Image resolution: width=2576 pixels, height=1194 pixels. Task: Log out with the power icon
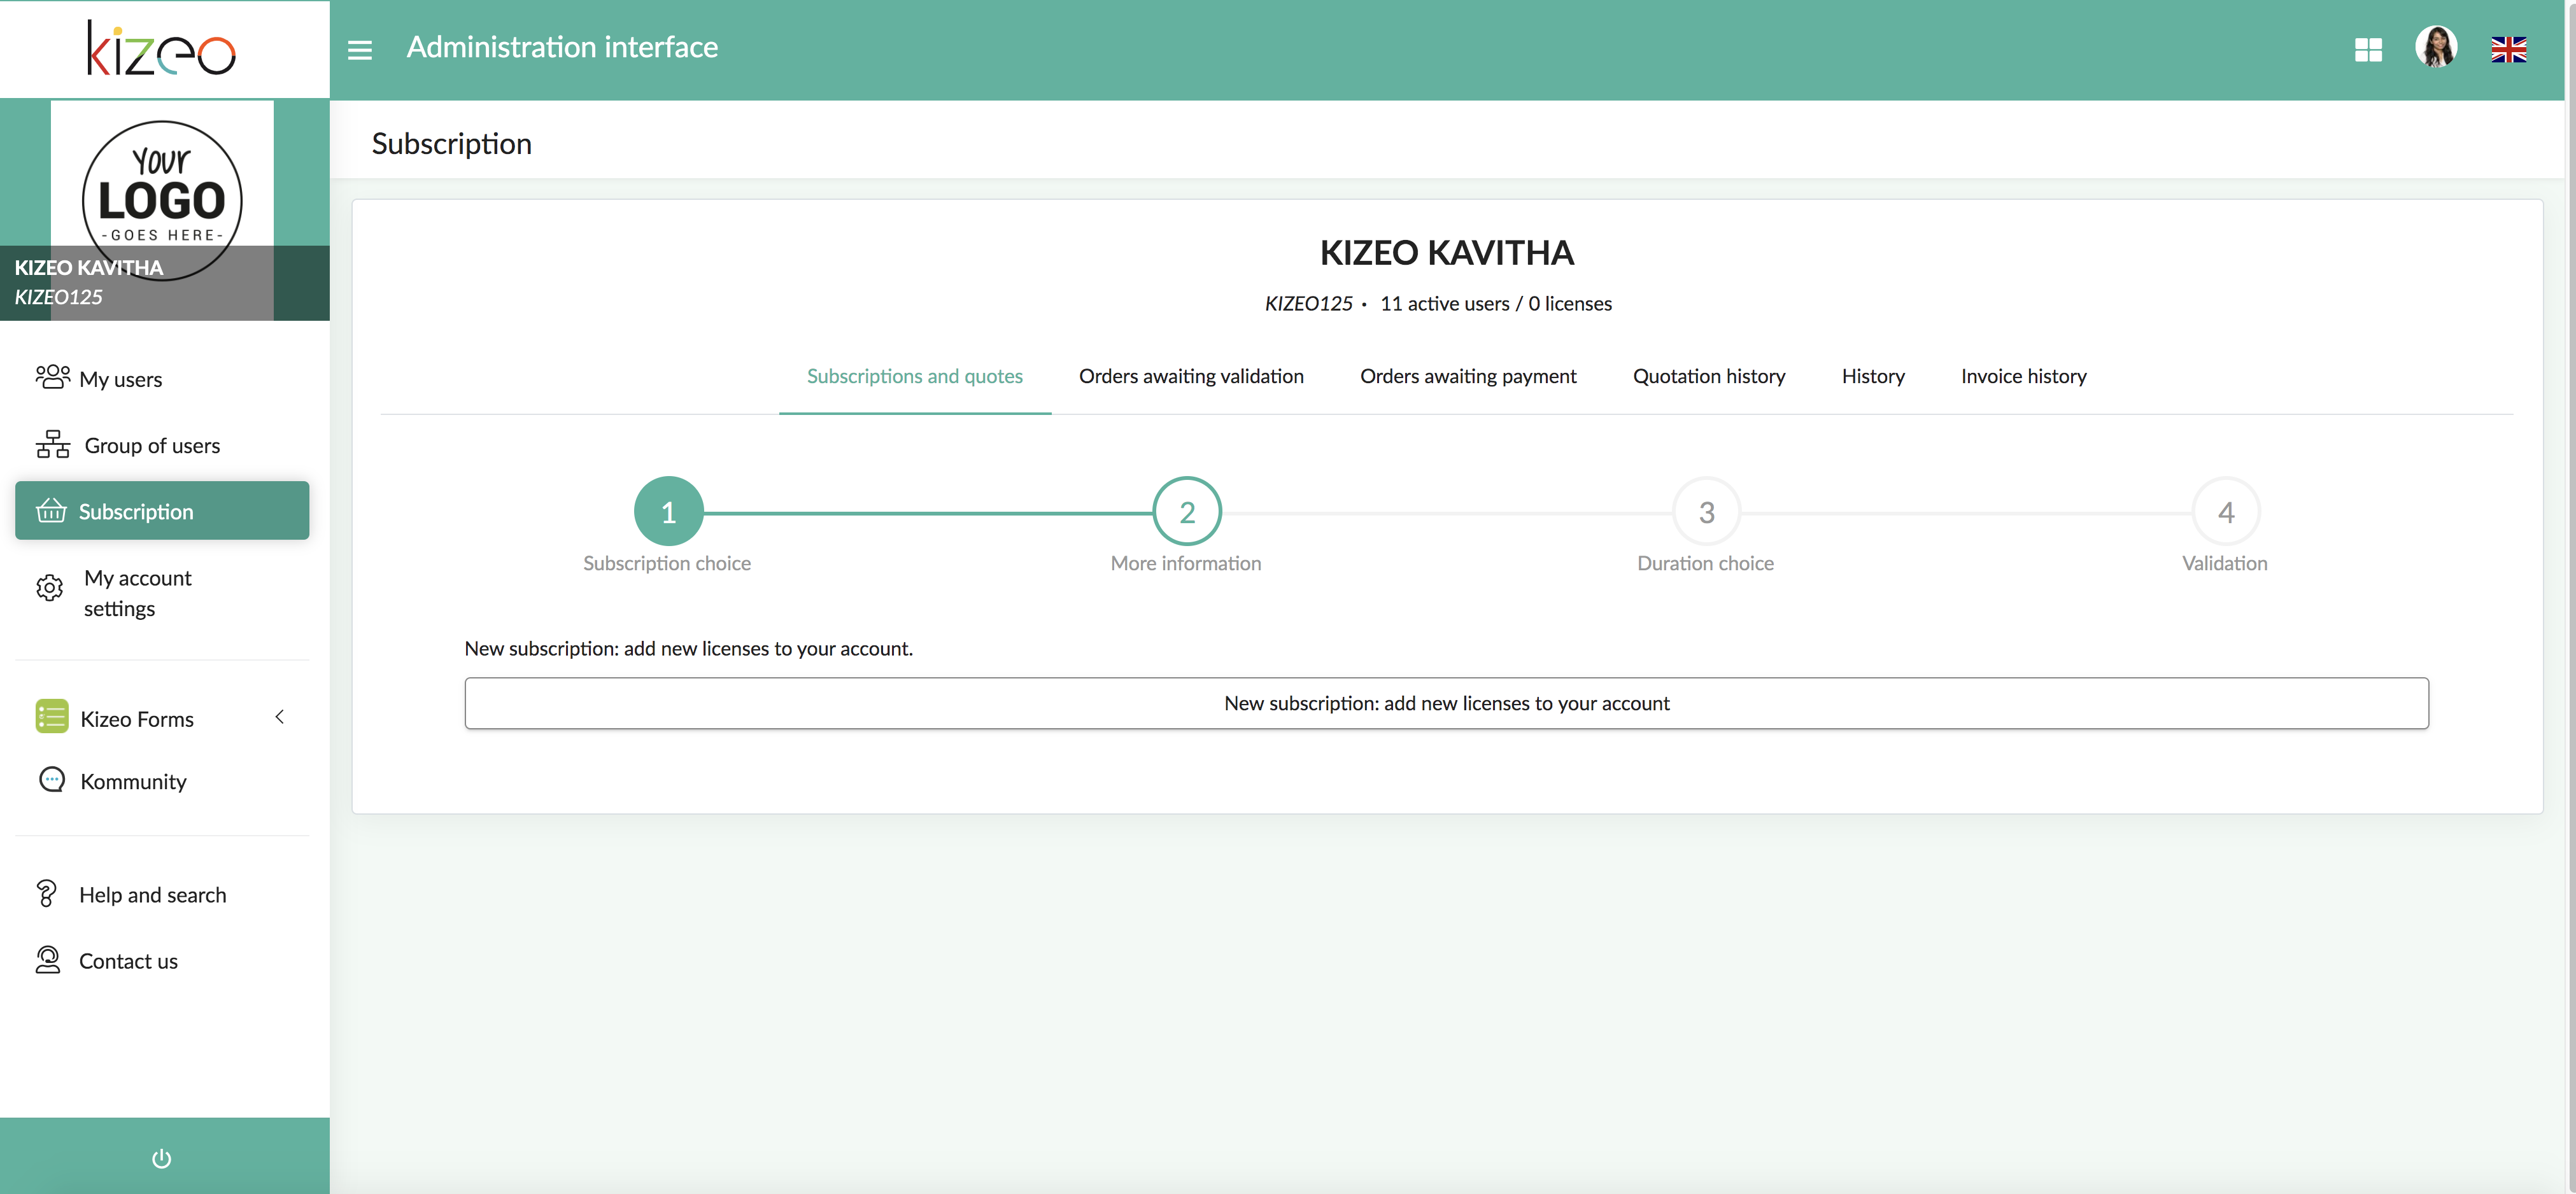(x=161, y=1158)
